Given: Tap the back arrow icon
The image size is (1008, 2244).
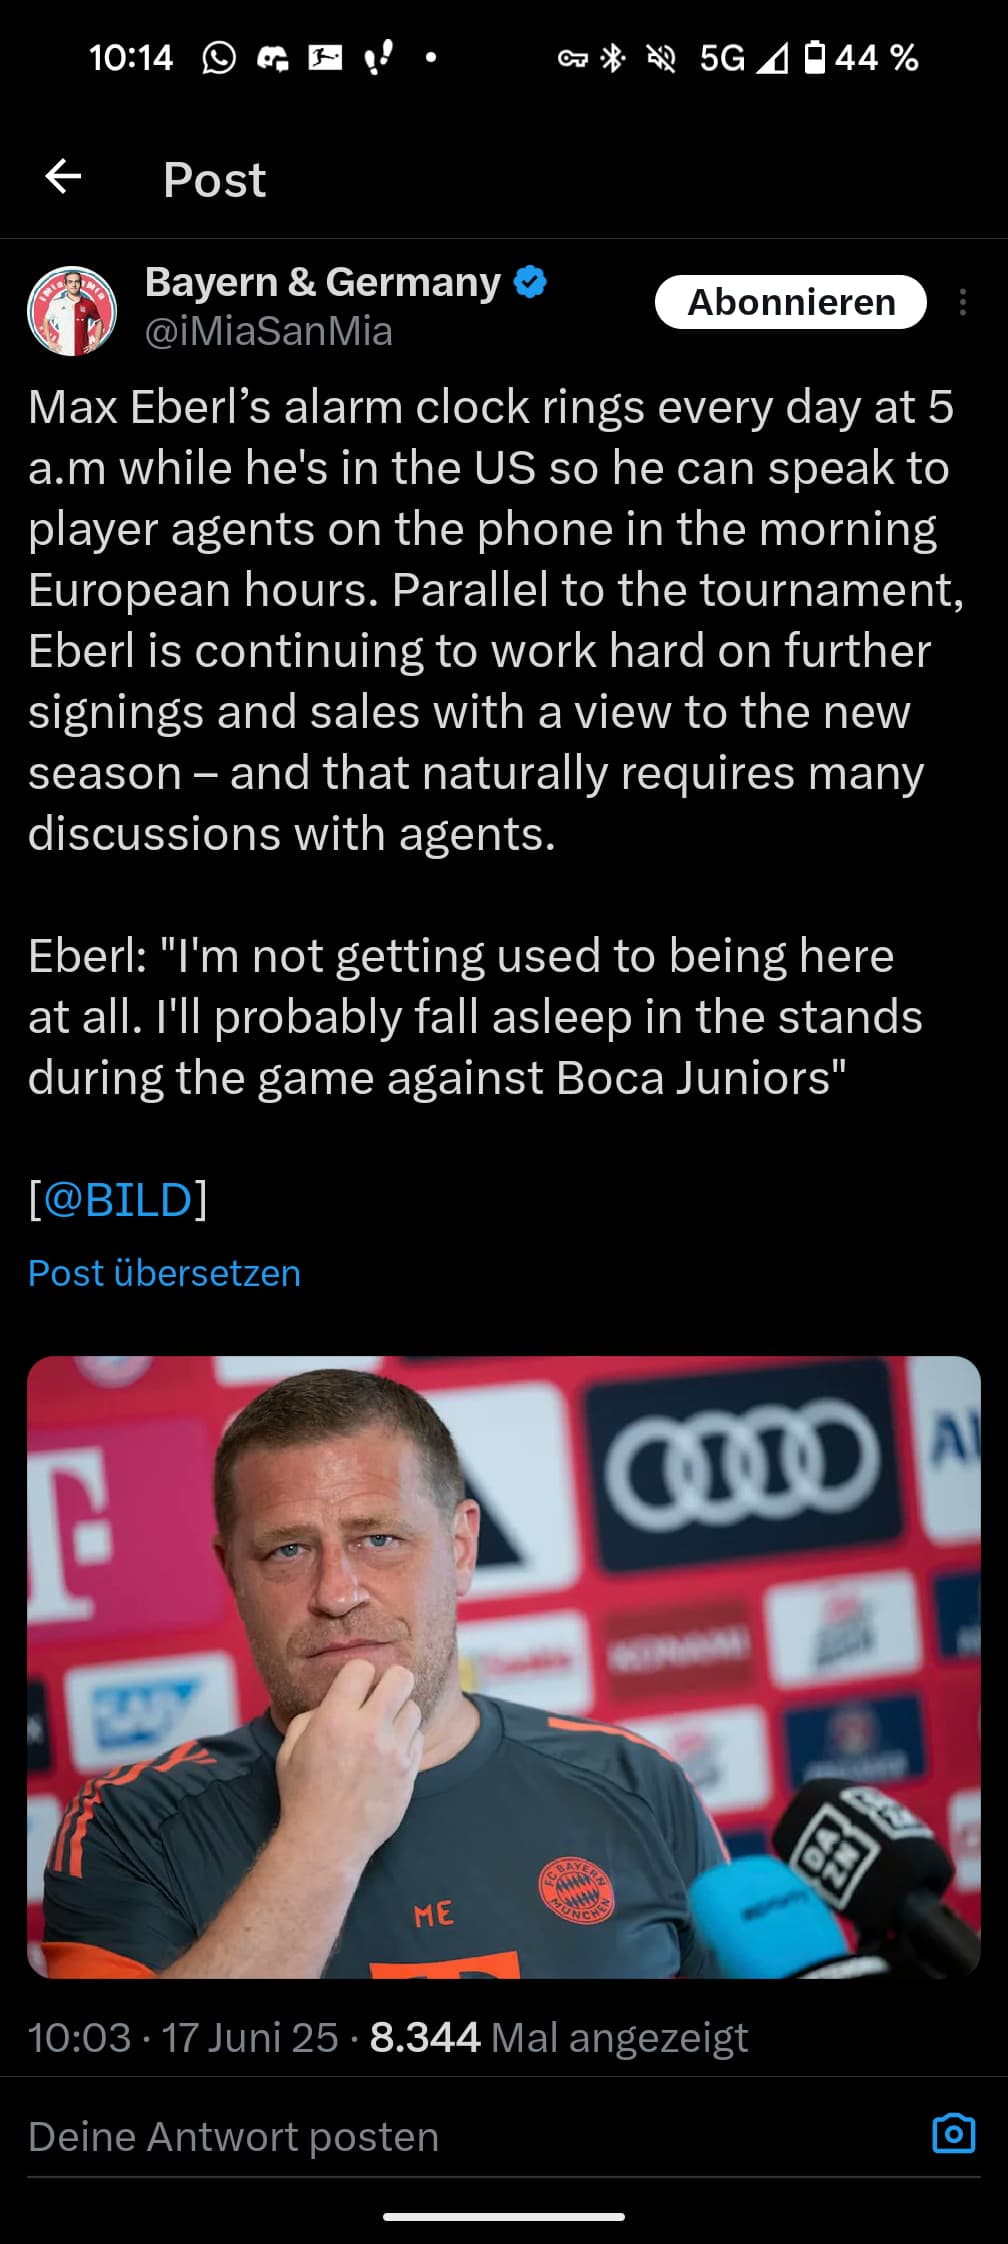Looking at the screenshot, I should (x=63, y=177).
